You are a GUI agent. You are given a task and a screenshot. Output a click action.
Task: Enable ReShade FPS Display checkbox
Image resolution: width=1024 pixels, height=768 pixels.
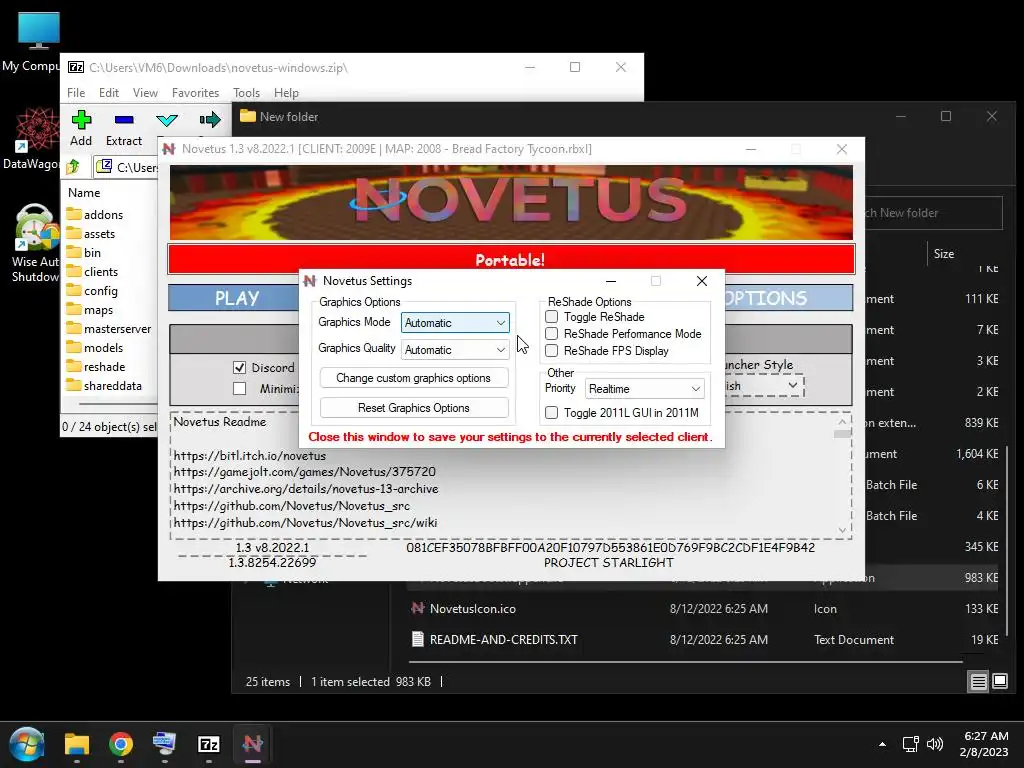click(x=552, y=351)
